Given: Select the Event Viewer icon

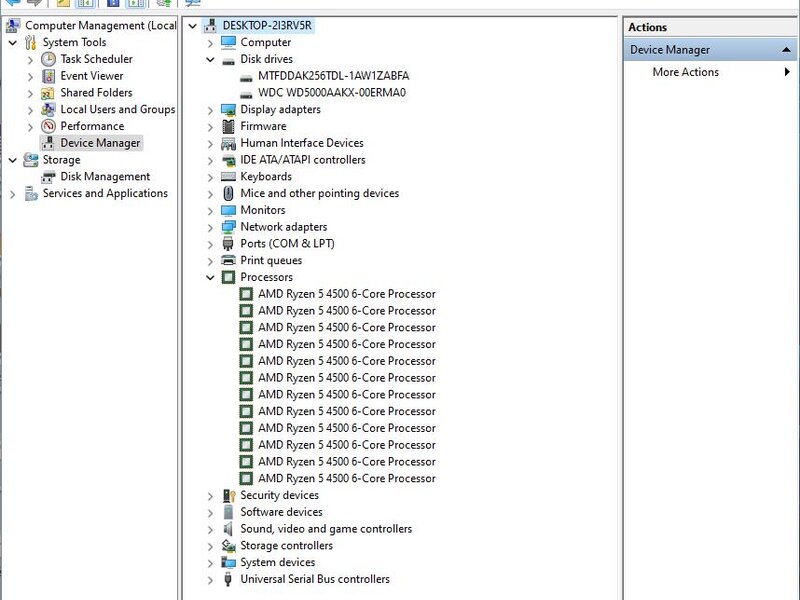Looking at the screenshot, I should pos(48,76).
